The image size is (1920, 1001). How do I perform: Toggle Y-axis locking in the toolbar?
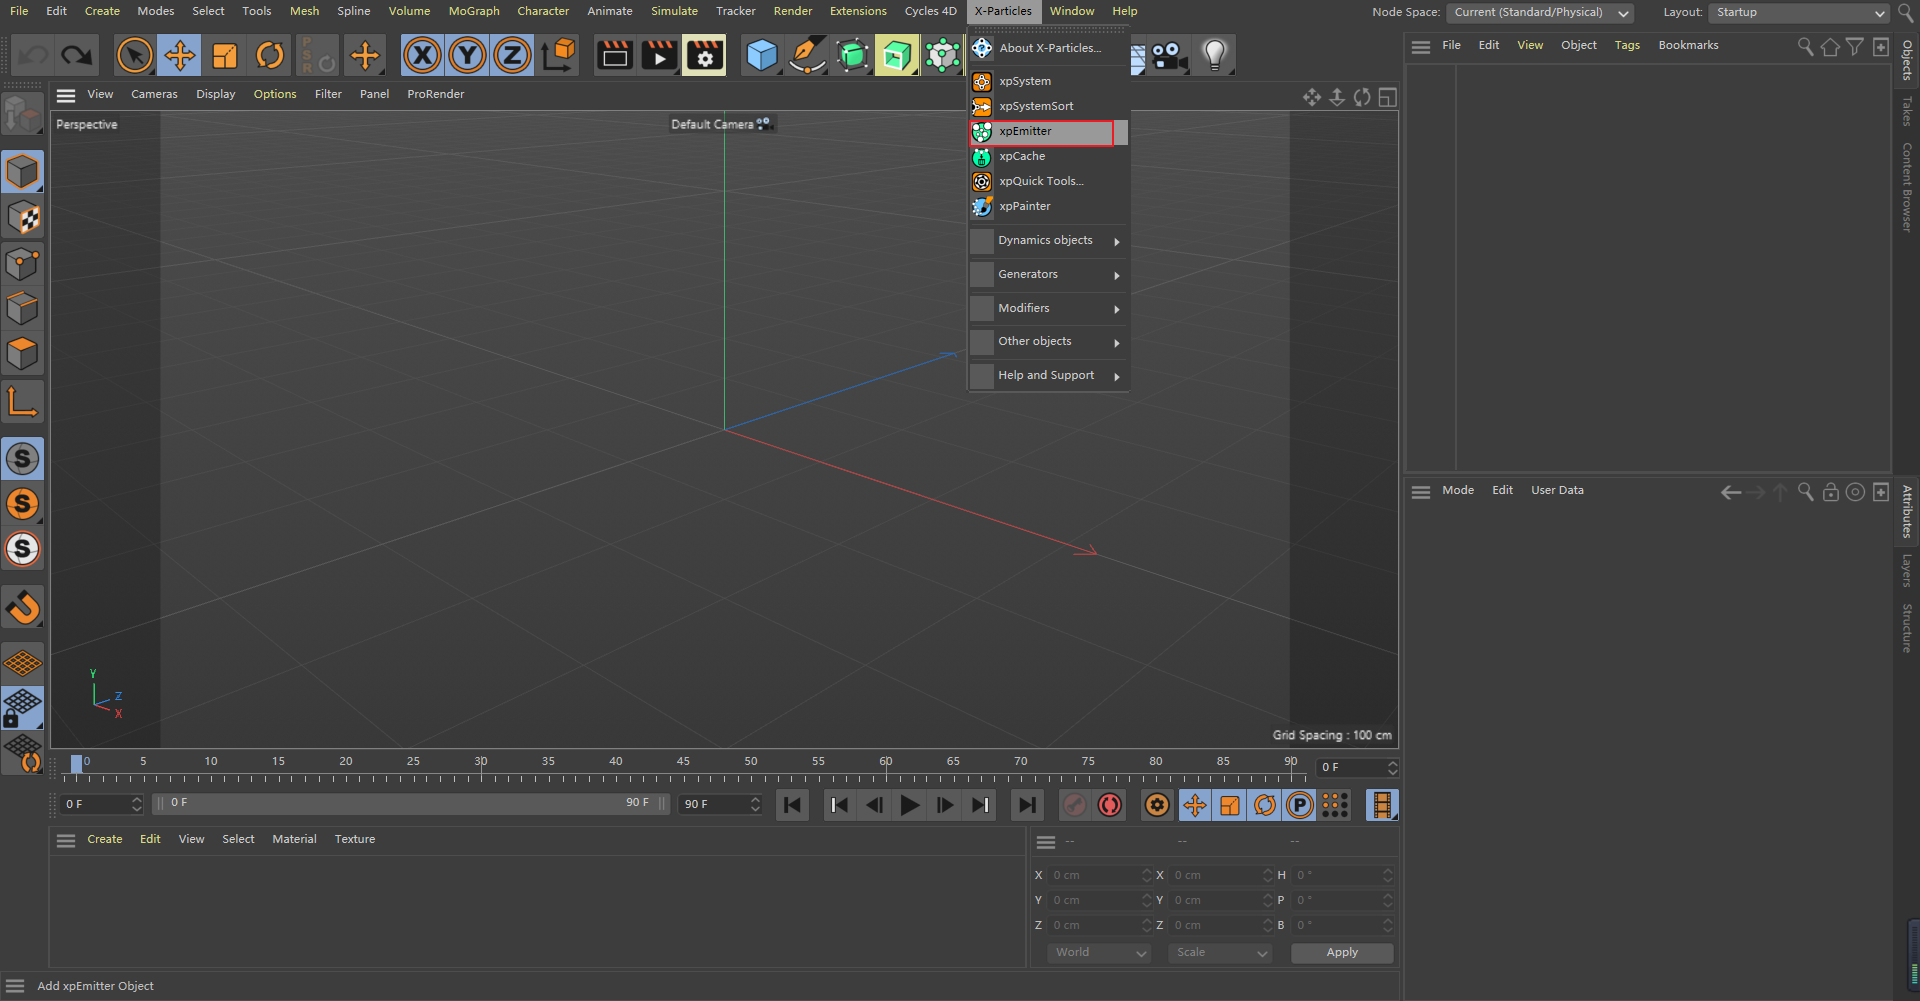(x=466, y=55)
